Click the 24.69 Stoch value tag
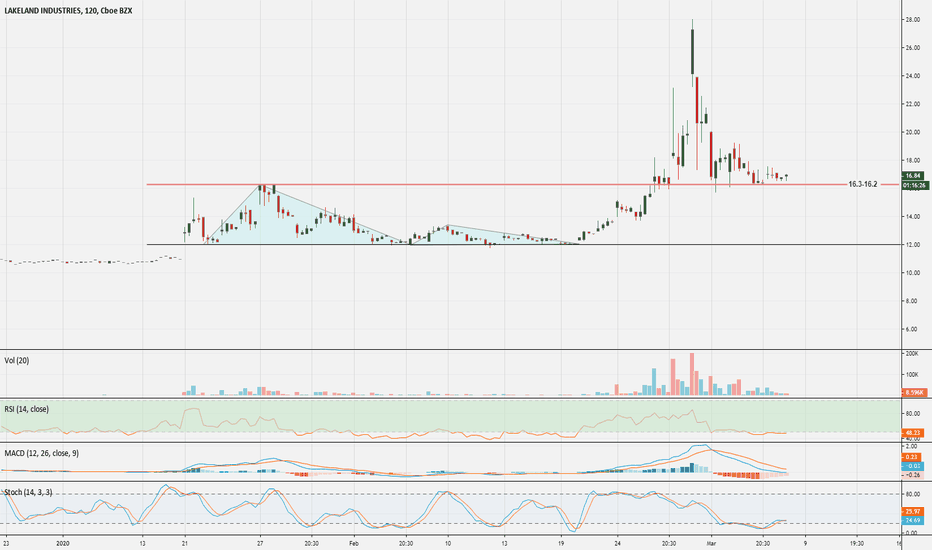The height and width of the screenshot is (550, 932). 912,520
